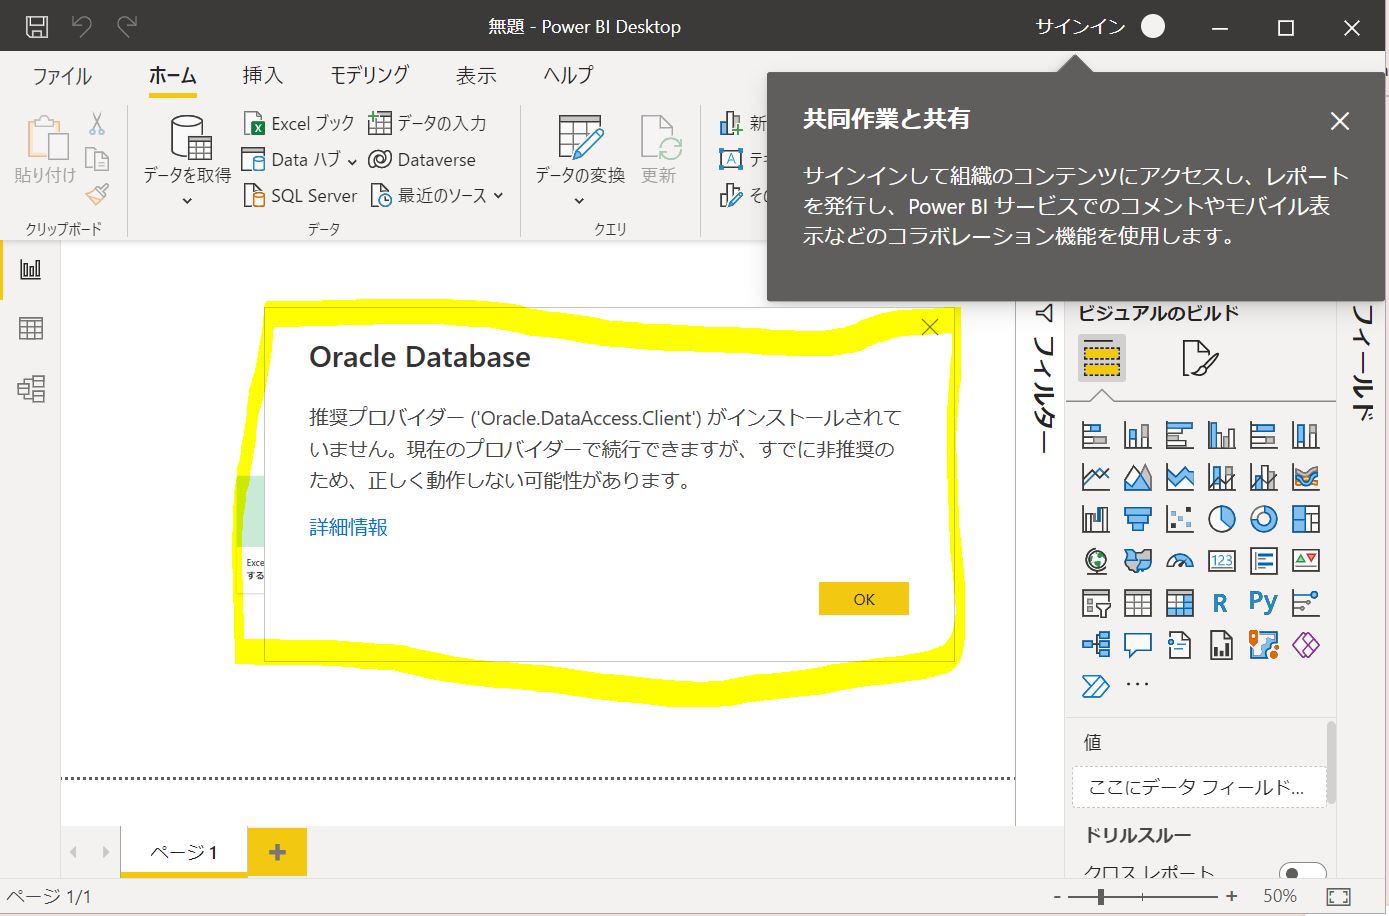Add a new page with plus tab
The width and height of the screenshot is (1389, 916).
click(x=277, y=852)
